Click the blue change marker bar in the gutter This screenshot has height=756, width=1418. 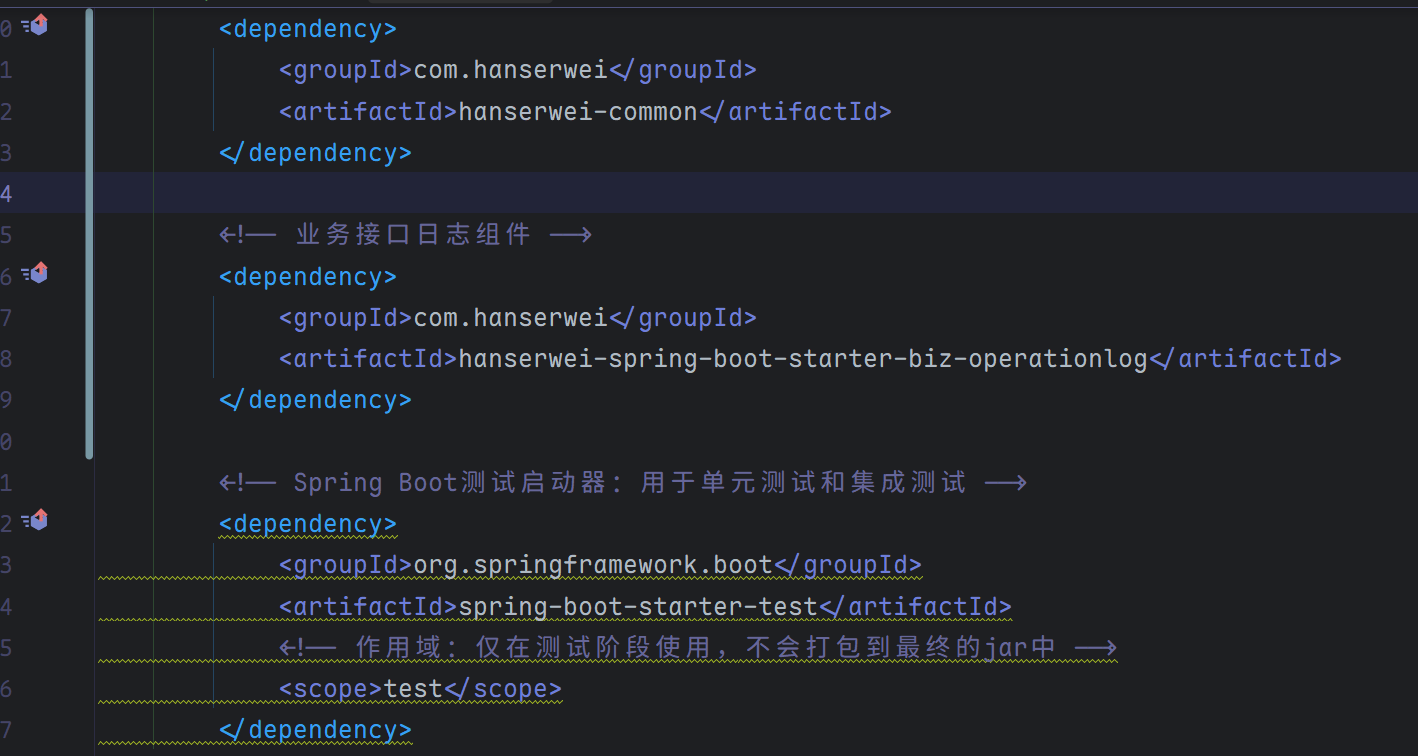[90, 230]
